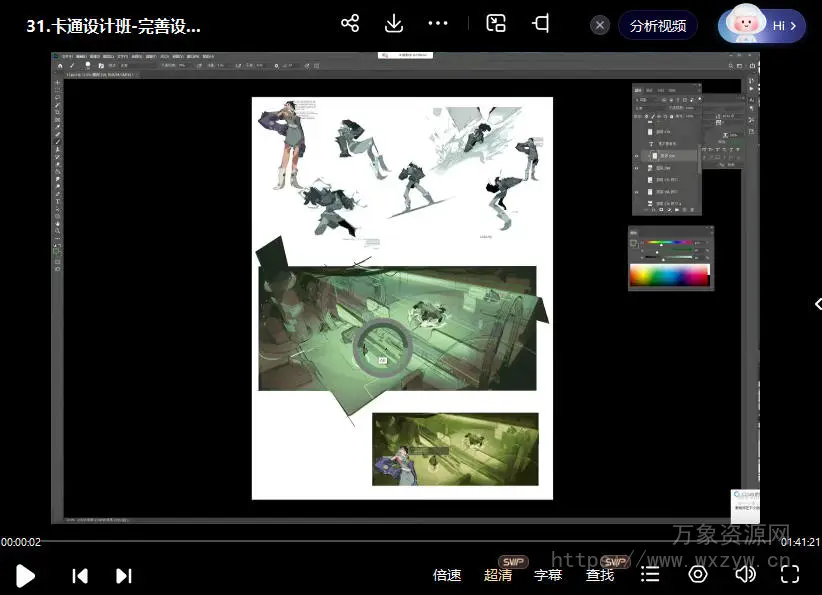Skip to the previous video

click(80, 575)
